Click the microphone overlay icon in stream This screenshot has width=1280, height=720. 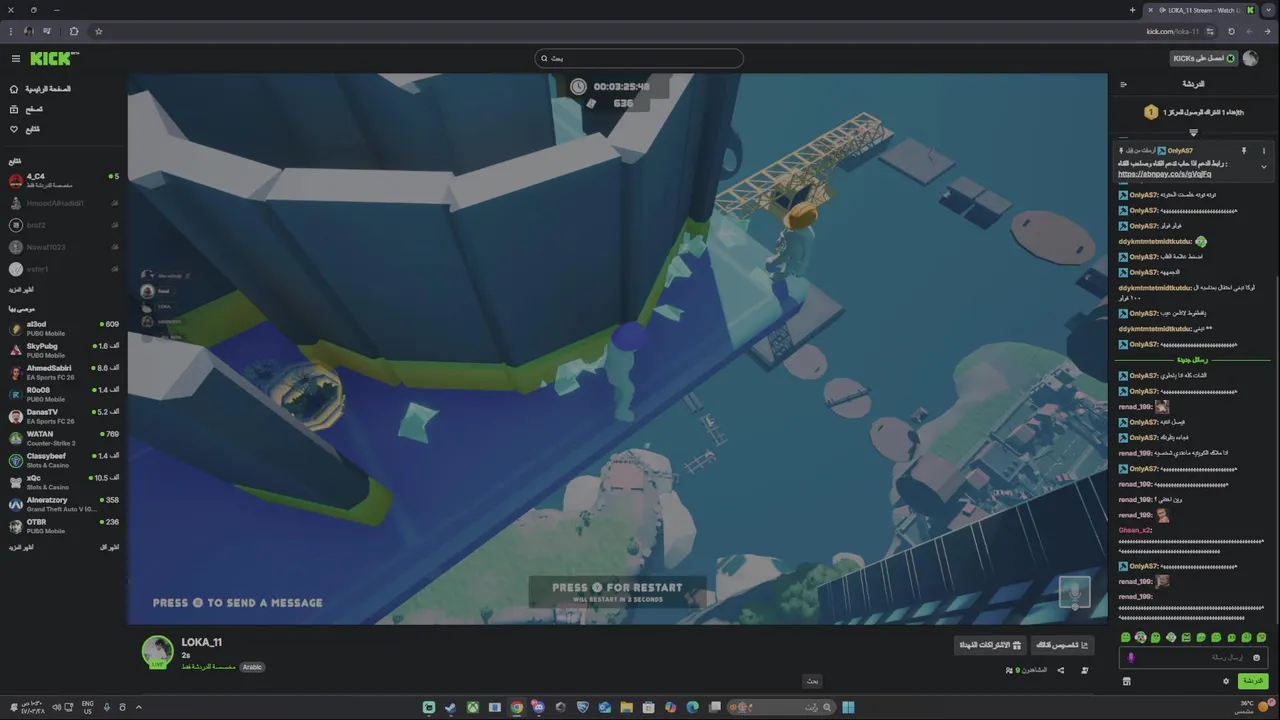(x=1075, y=591)
